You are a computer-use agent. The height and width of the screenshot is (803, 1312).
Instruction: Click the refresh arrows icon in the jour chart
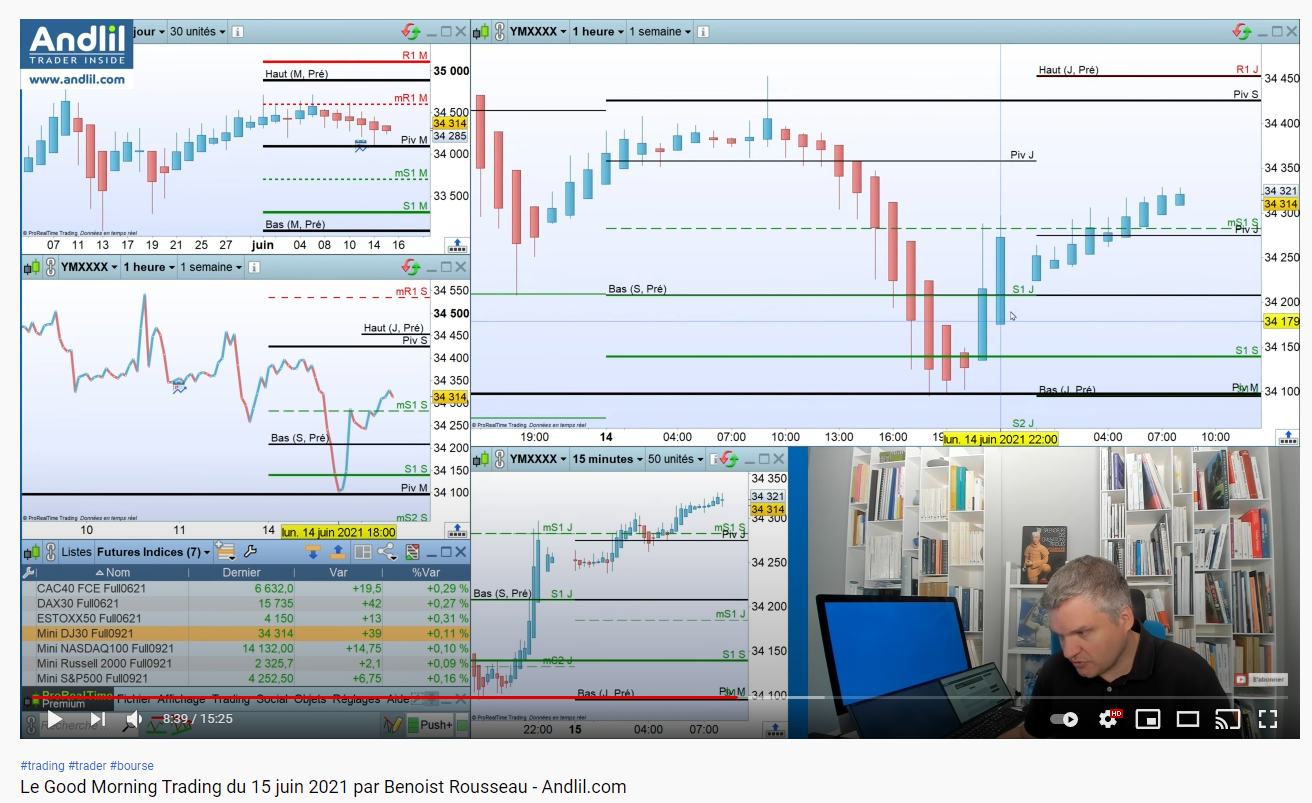[x=411, y=32]
